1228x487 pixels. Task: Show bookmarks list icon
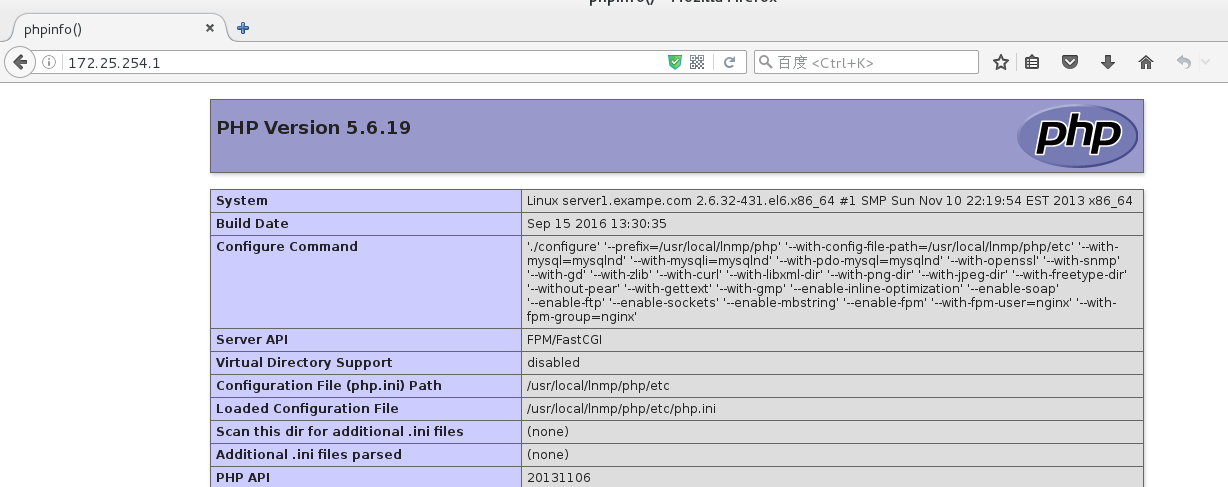pyautogui.click(x=1032, y=62)
